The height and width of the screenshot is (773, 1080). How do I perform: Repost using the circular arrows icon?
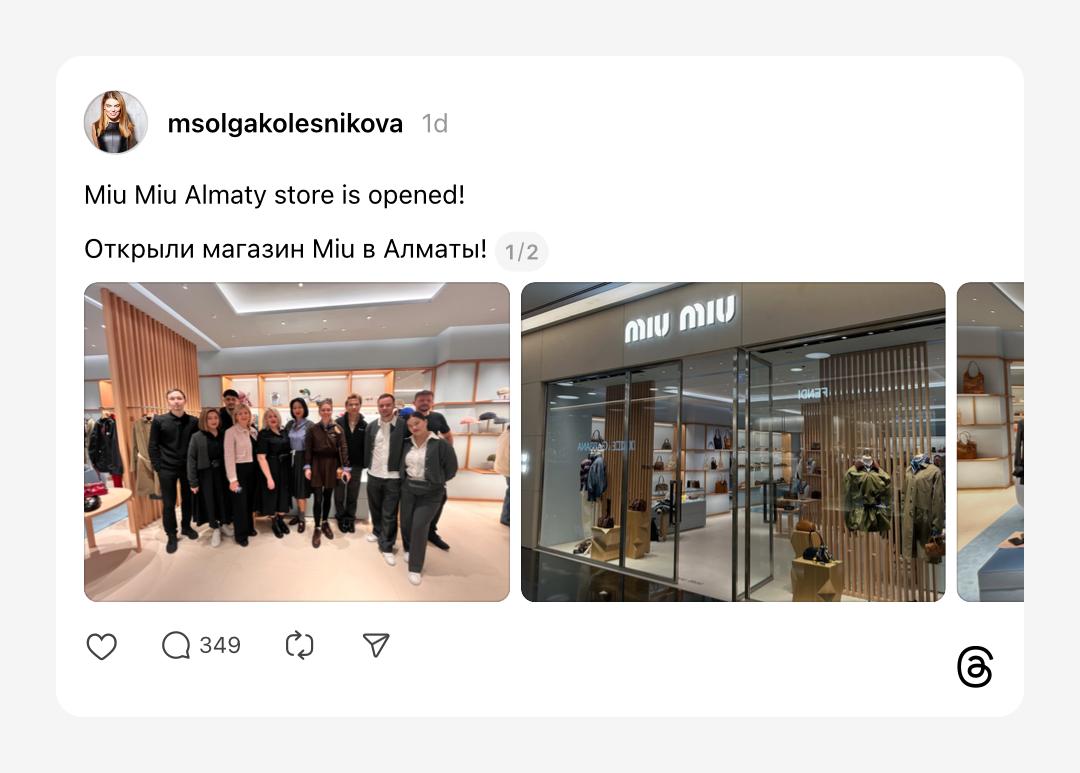tap(300, 646)
